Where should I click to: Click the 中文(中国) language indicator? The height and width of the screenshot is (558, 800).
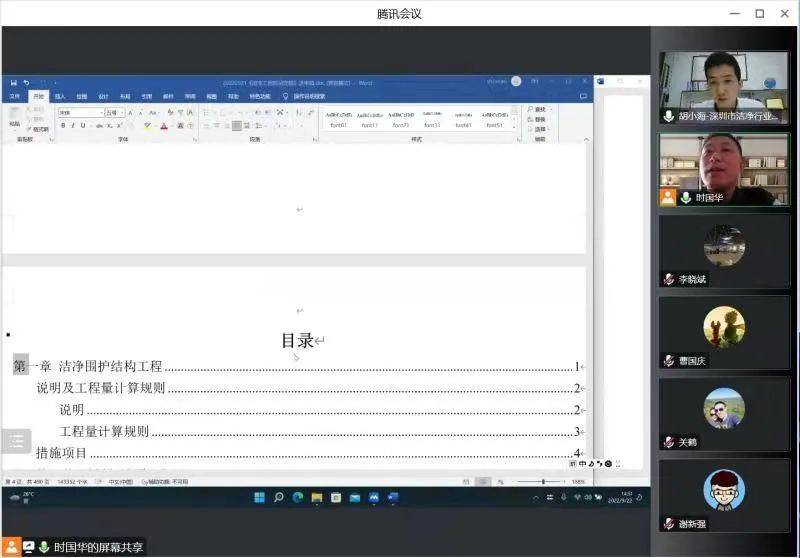(120, 481)
